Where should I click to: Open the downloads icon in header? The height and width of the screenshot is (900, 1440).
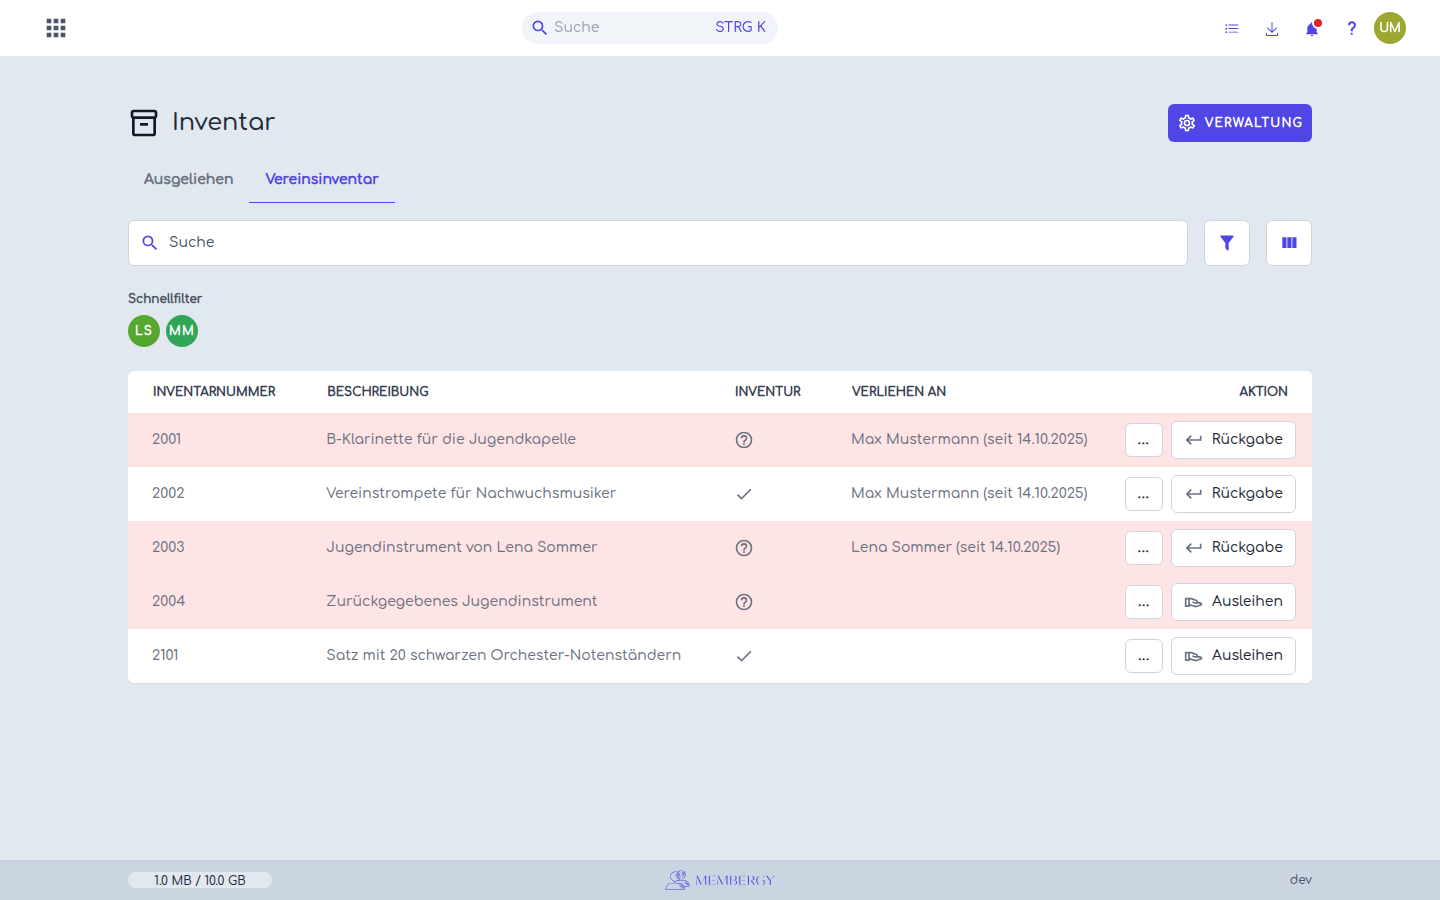1272,28
